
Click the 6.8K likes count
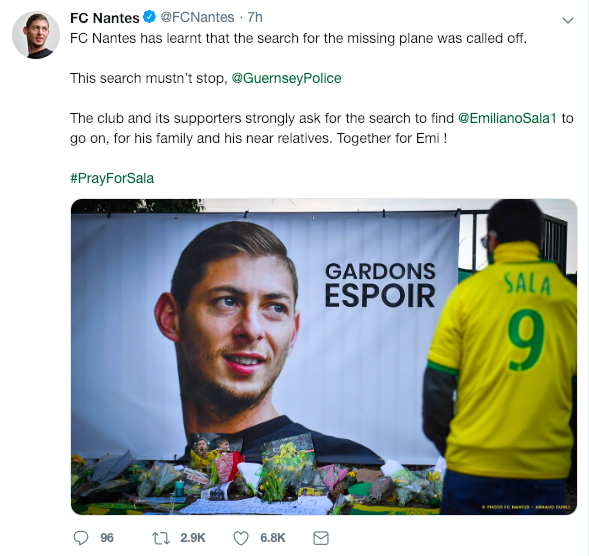pos(273,538)
